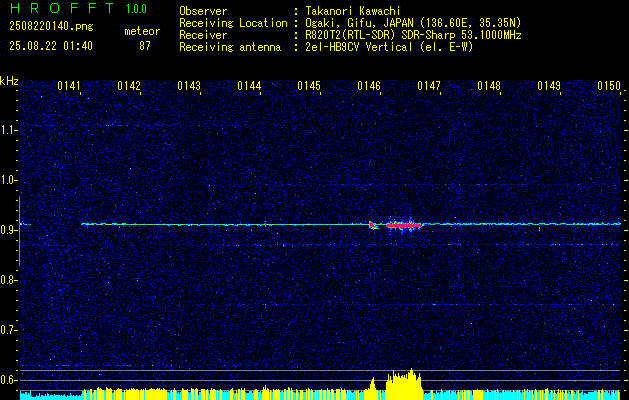Viewport: 629px width, 400px height.
Task: Click time marker 0148
Action: (489, 86)
